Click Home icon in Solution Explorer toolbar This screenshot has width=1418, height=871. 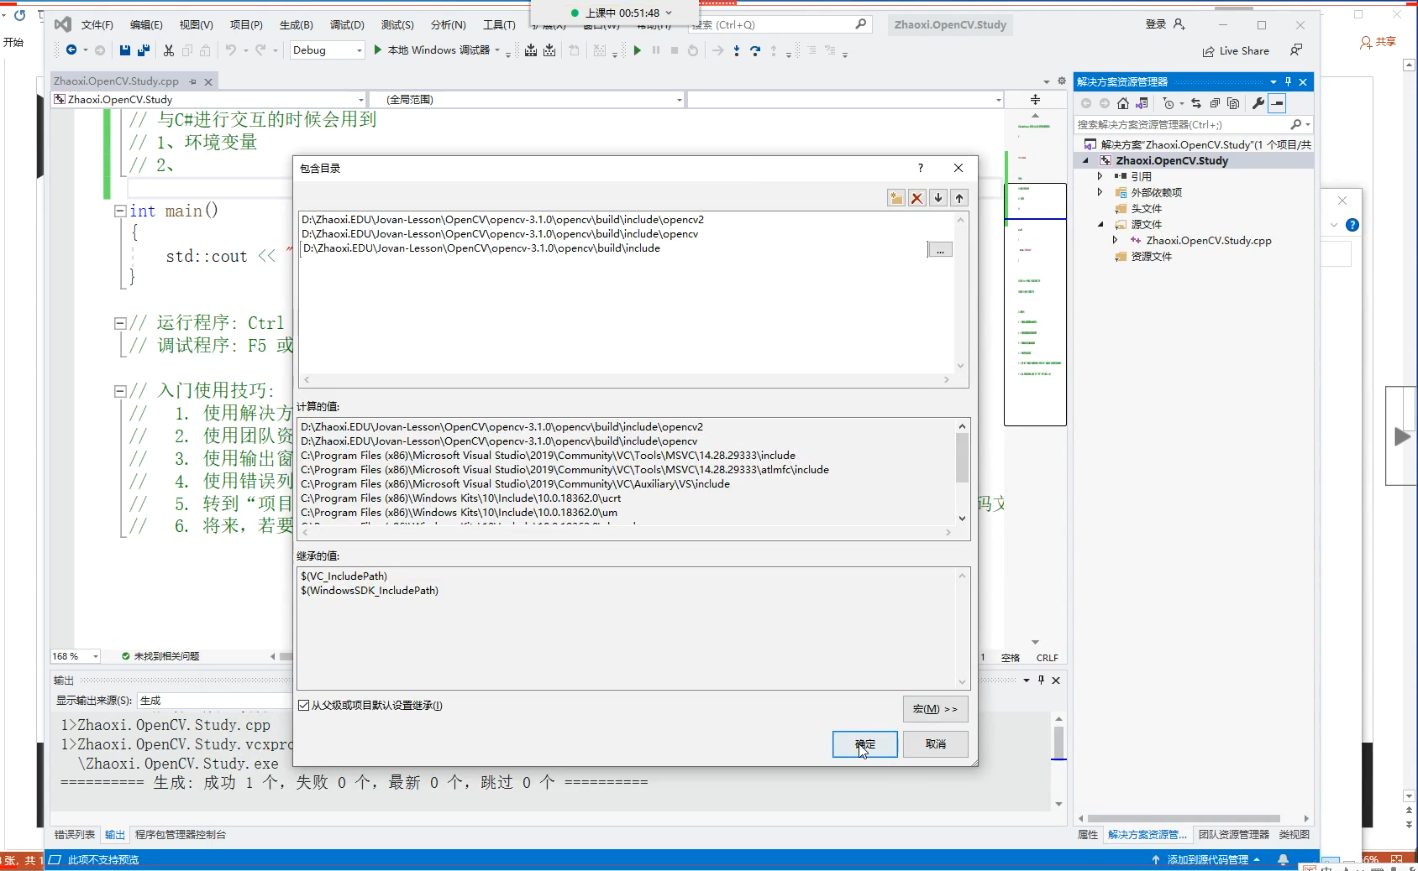1123,103
